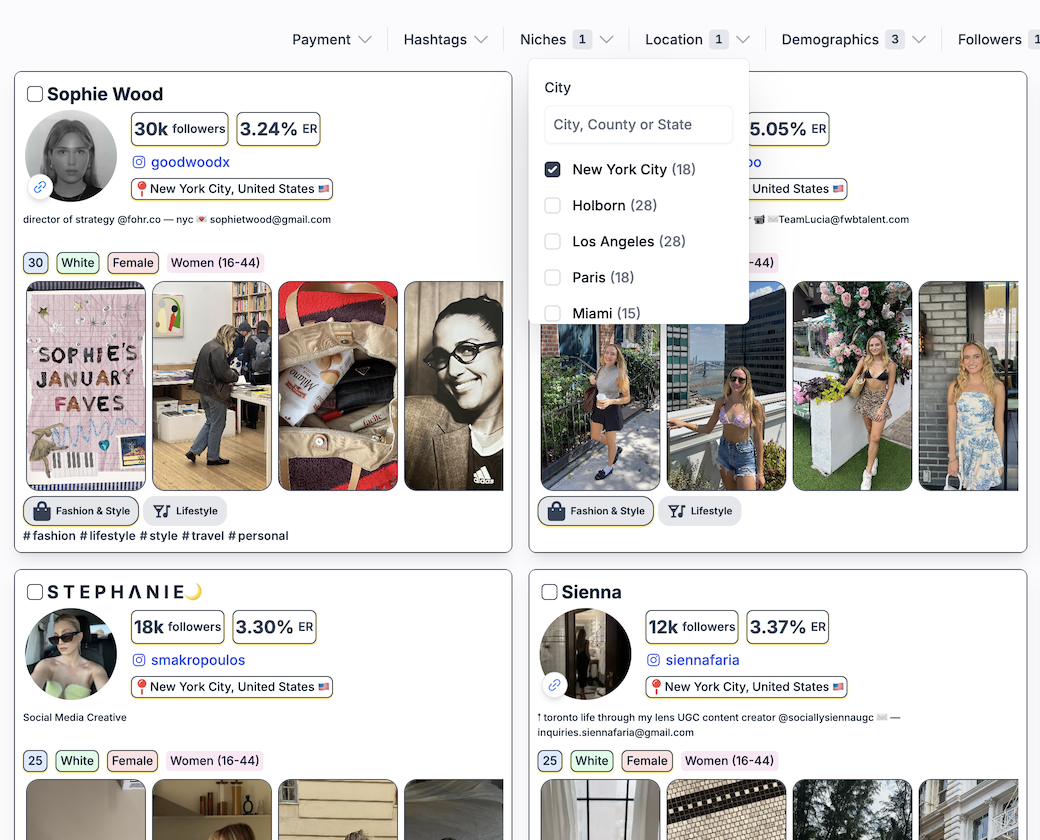The image size is (1040, 840).
Task: Click STEPHANIE's profile avatar
Action: 71,654
